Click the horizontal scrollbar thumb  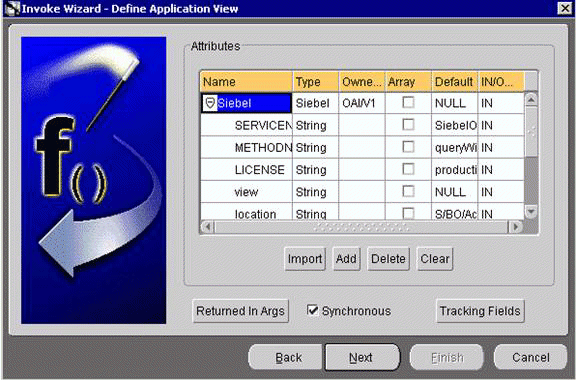(x=361, y=227)
